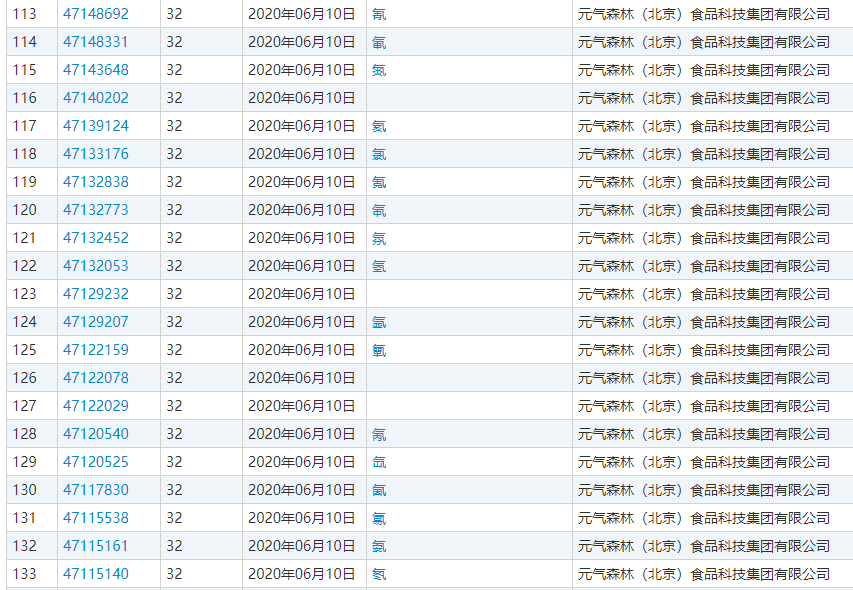Select the trademark name character in row 133
Viewport: 853px width, 590px height.
coord(379,575)
